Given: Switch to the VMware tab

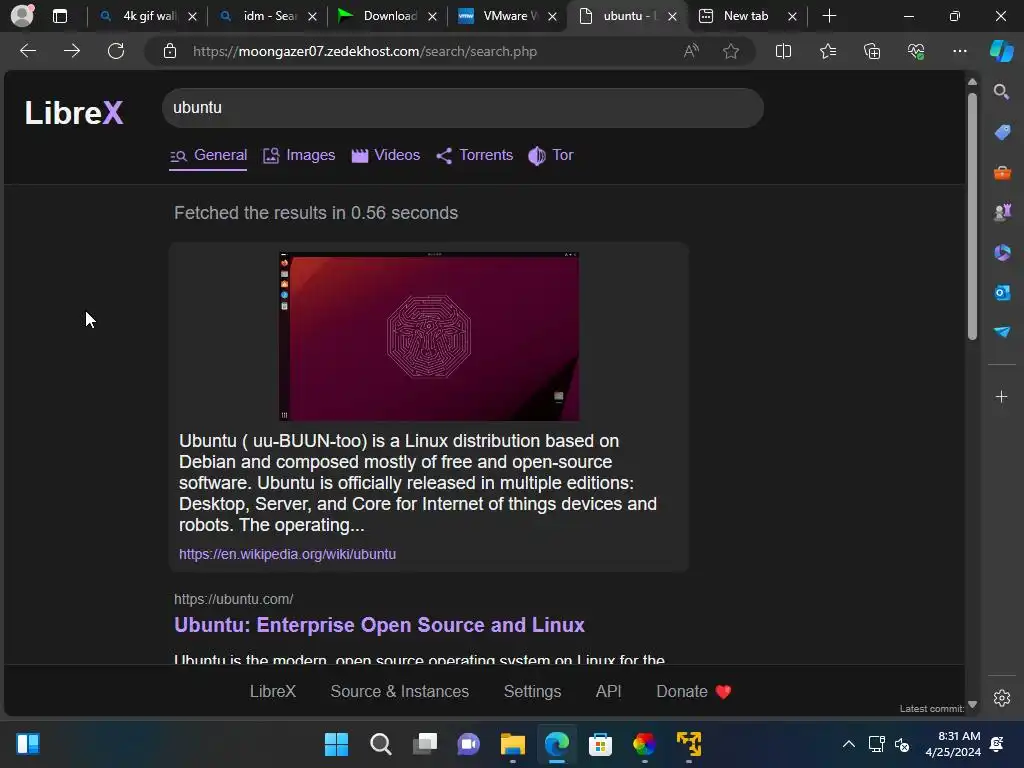Looking at the screenshot, I should click(x=508, y=16).
